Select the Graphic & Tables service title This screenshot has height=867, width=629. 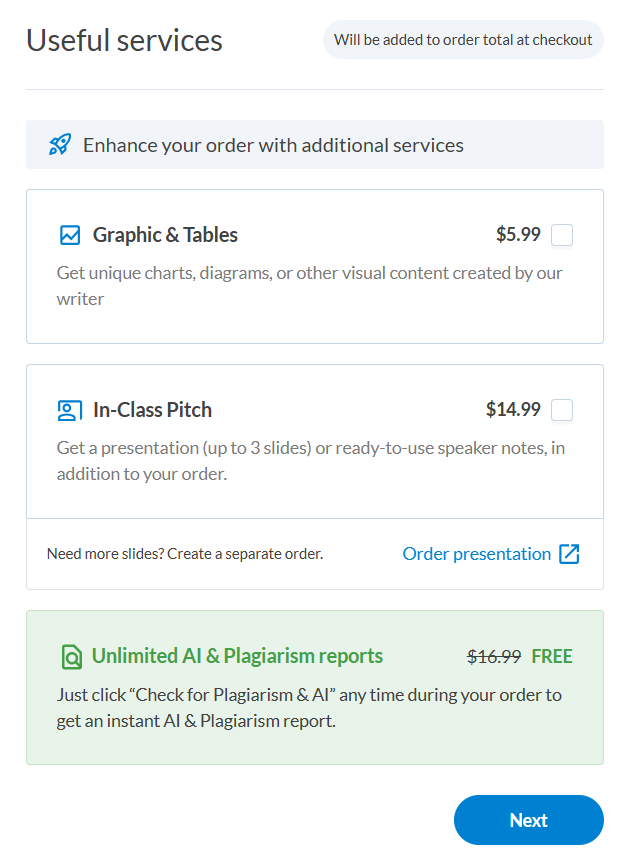pos(165,235)
